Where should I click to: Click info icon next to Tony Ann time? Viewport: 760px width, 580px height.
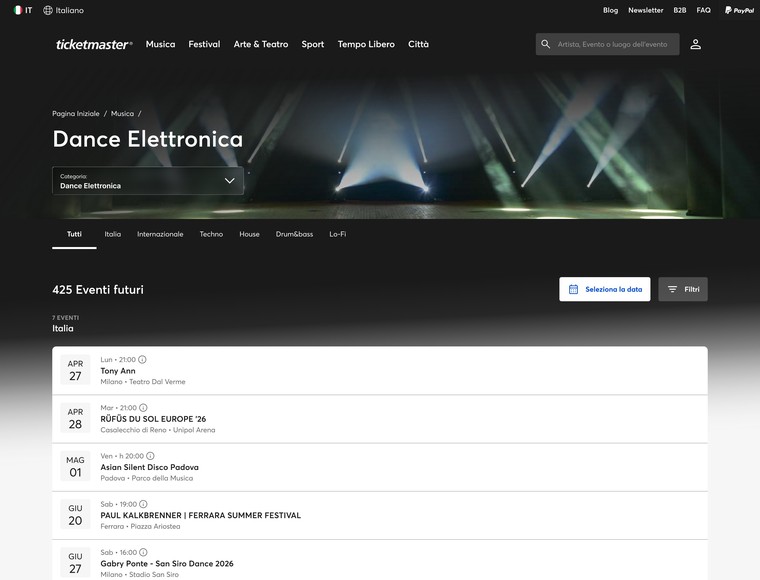142,360
